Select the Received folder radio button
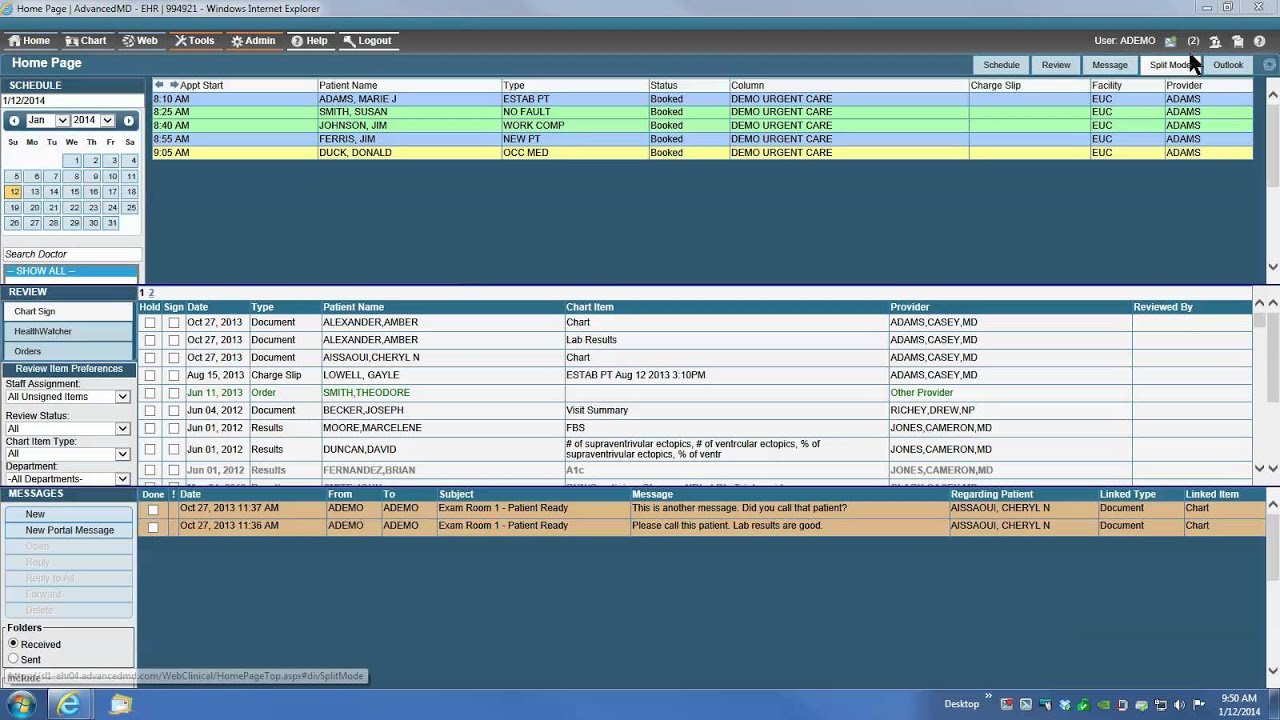Image resolution: width=1280 pixels, height=720 pixels. (x=13, y=644)
